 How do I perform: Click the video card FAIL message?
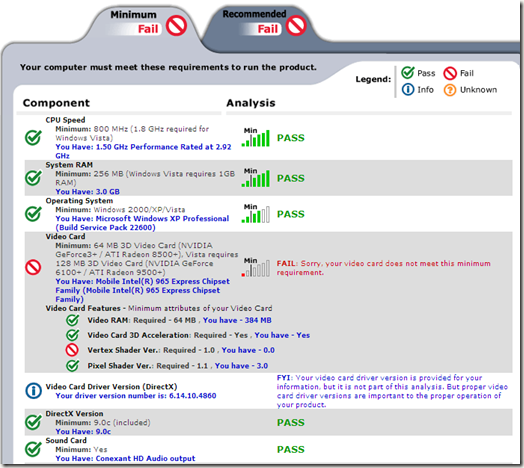click(x=384, y=268)
